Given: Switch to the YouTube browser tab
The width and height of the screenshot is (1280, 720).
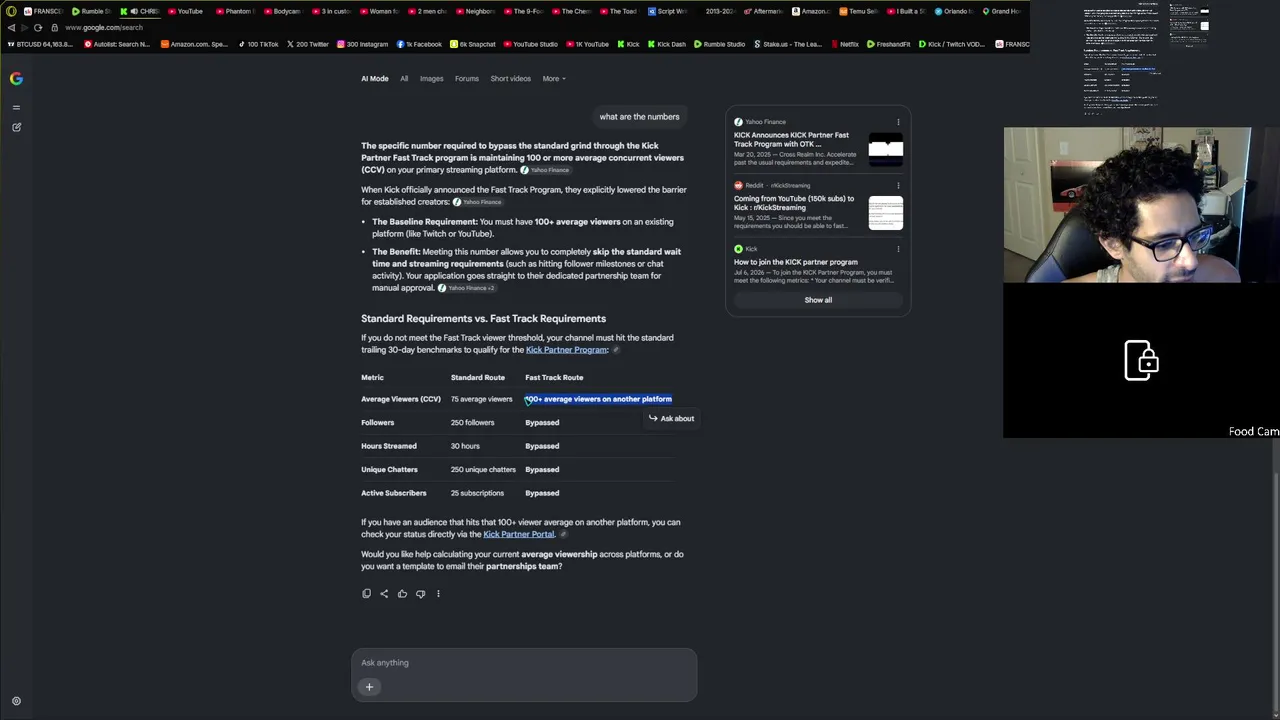Looking at the screenshot, I should click(x=186, y=11).
